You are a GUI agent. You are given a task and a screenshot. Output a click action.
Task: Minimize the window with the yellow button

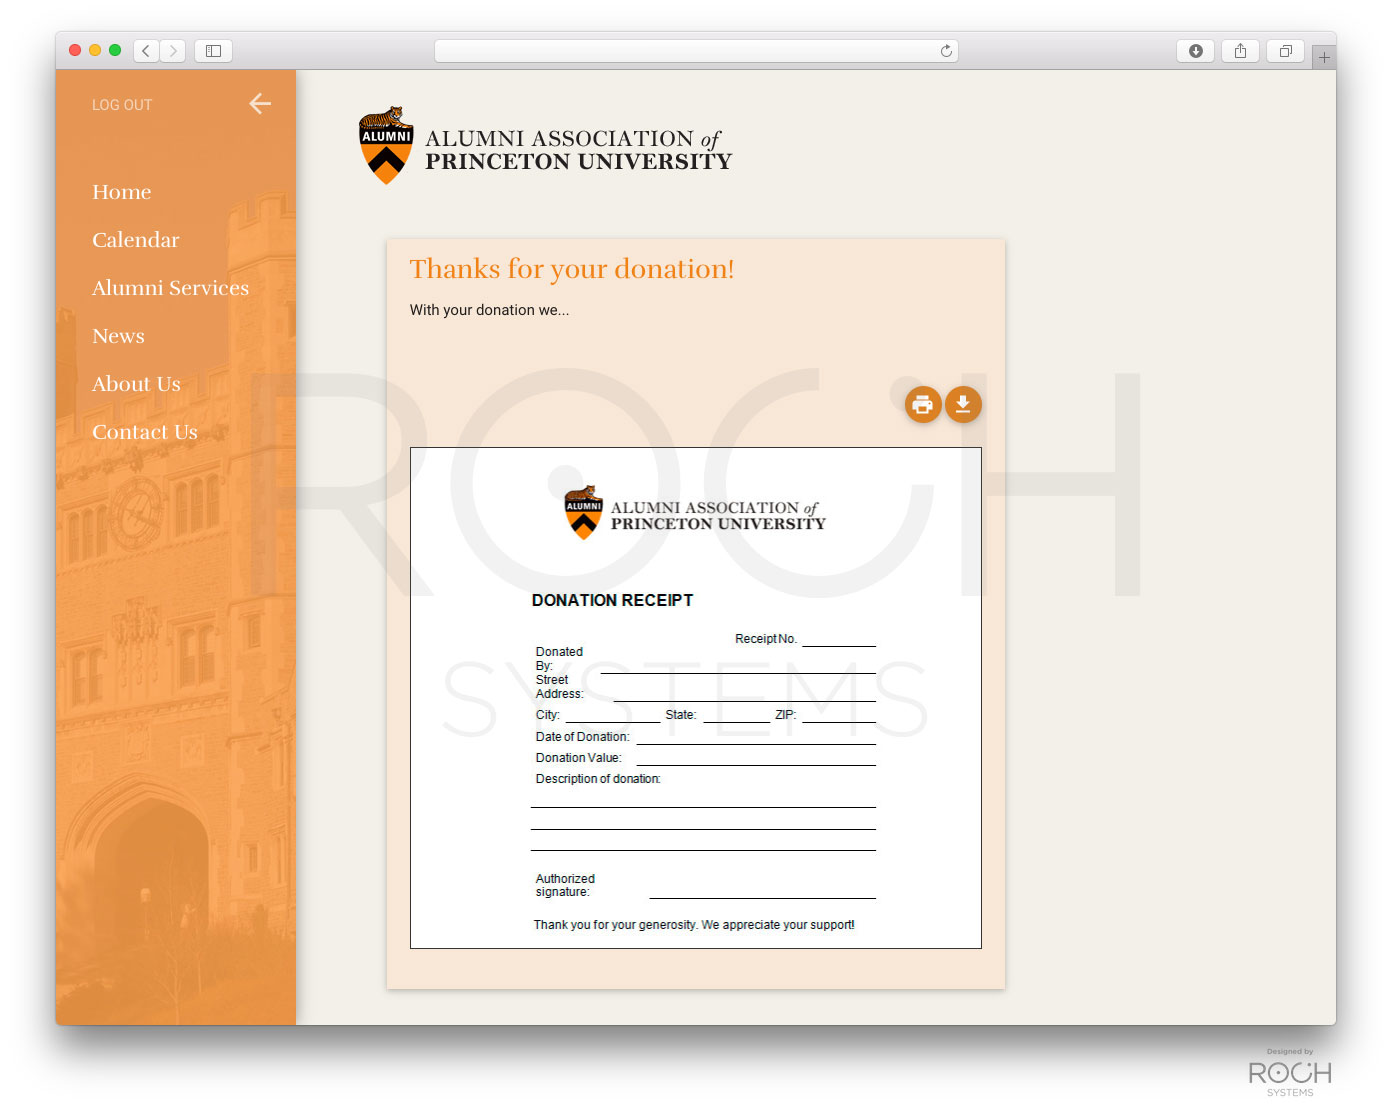click(x=95, y=50)
